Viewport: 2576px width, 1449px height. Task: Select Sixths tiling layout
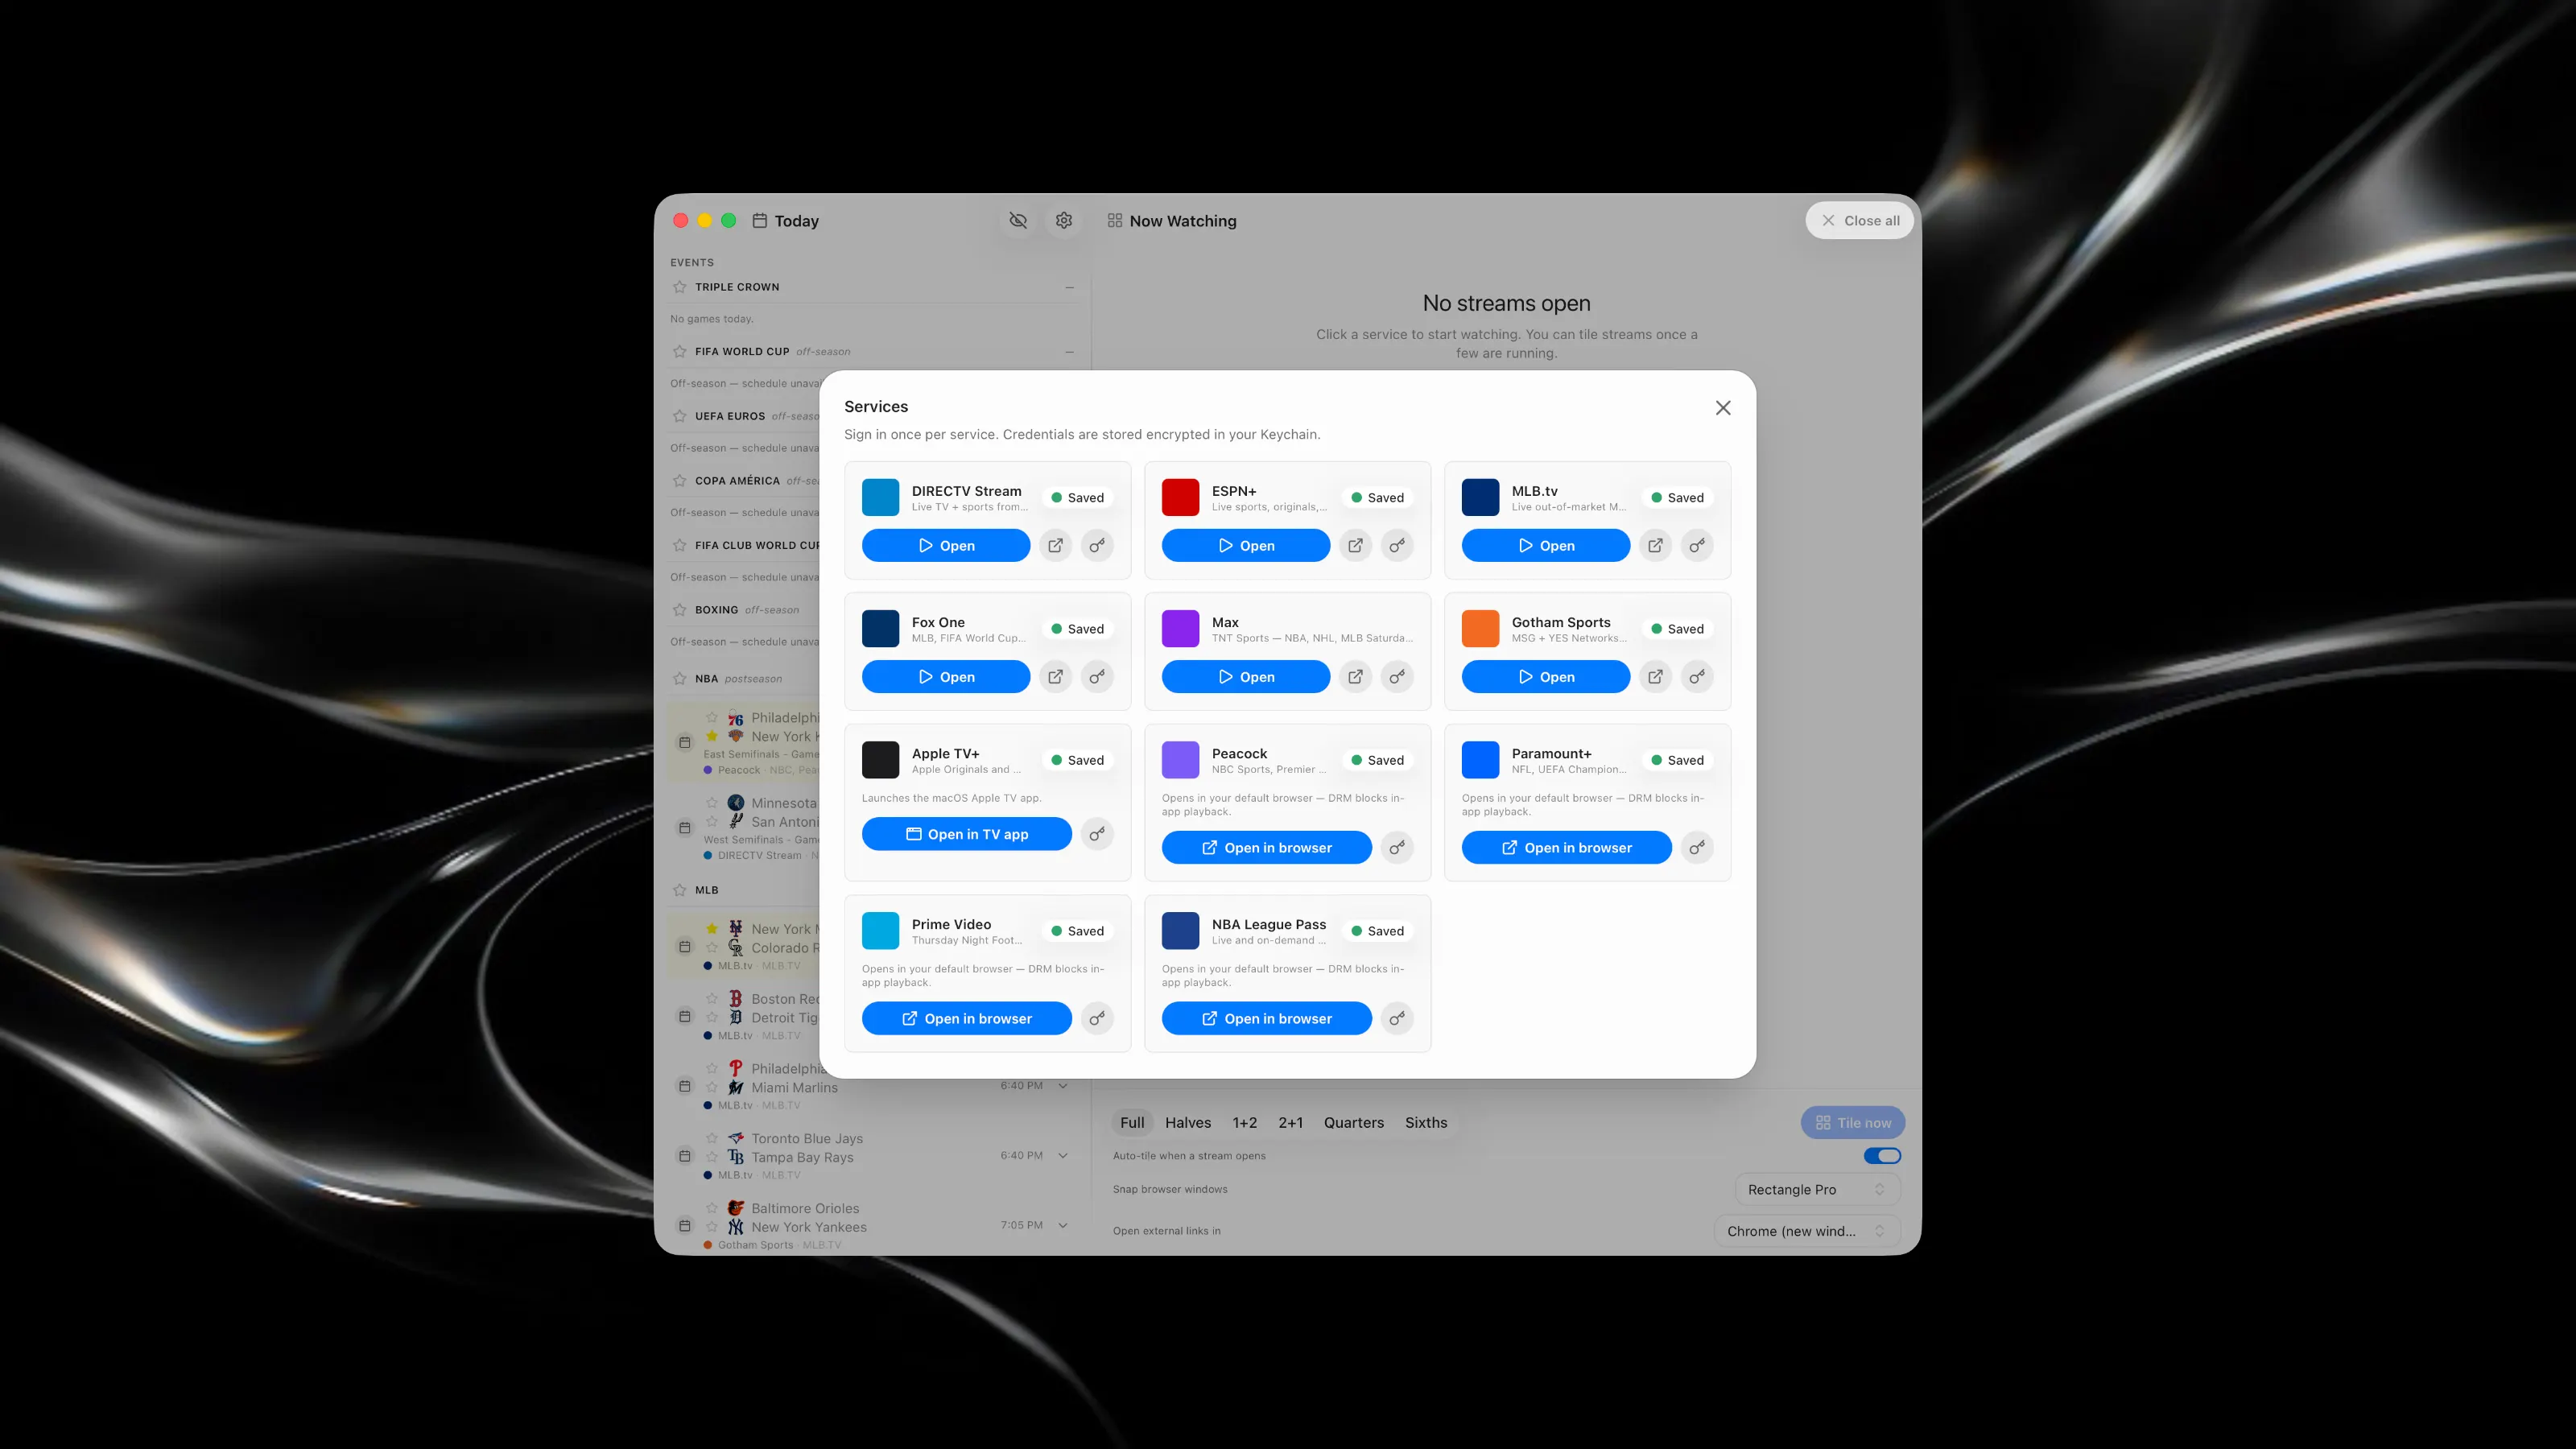pos(1426,1122)
